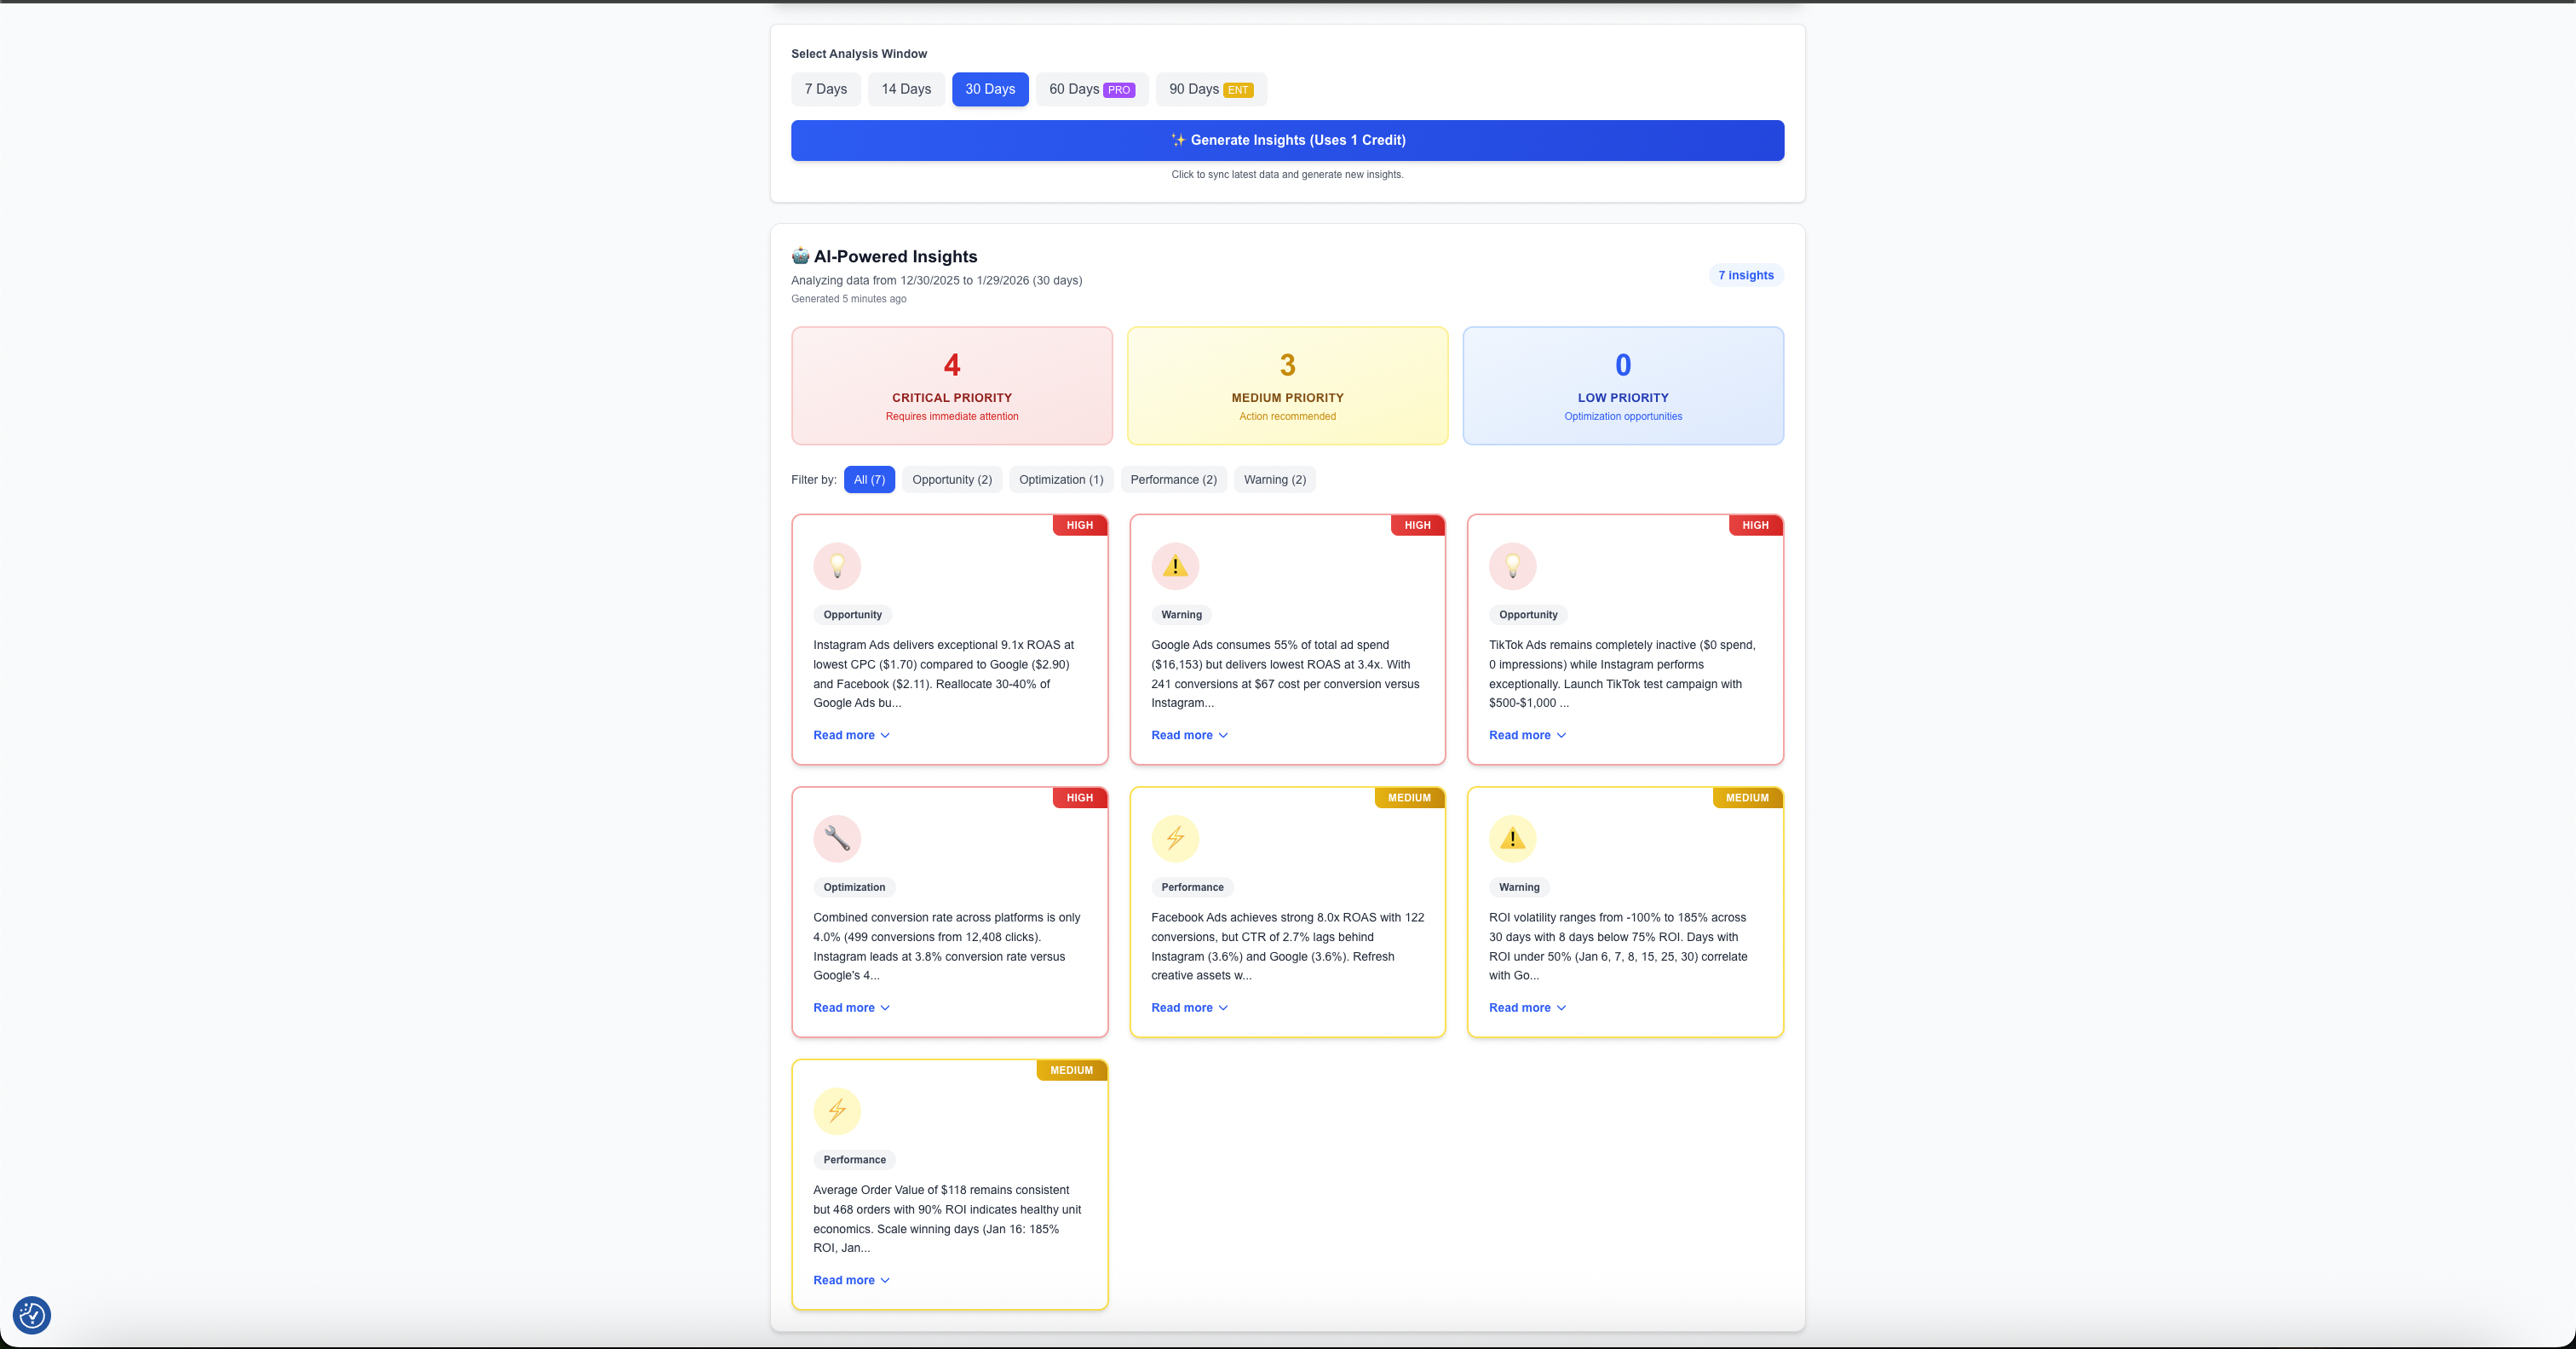Click the Critical Priority summary card
Viewport: 2576px width, 1349px height.
951,386
